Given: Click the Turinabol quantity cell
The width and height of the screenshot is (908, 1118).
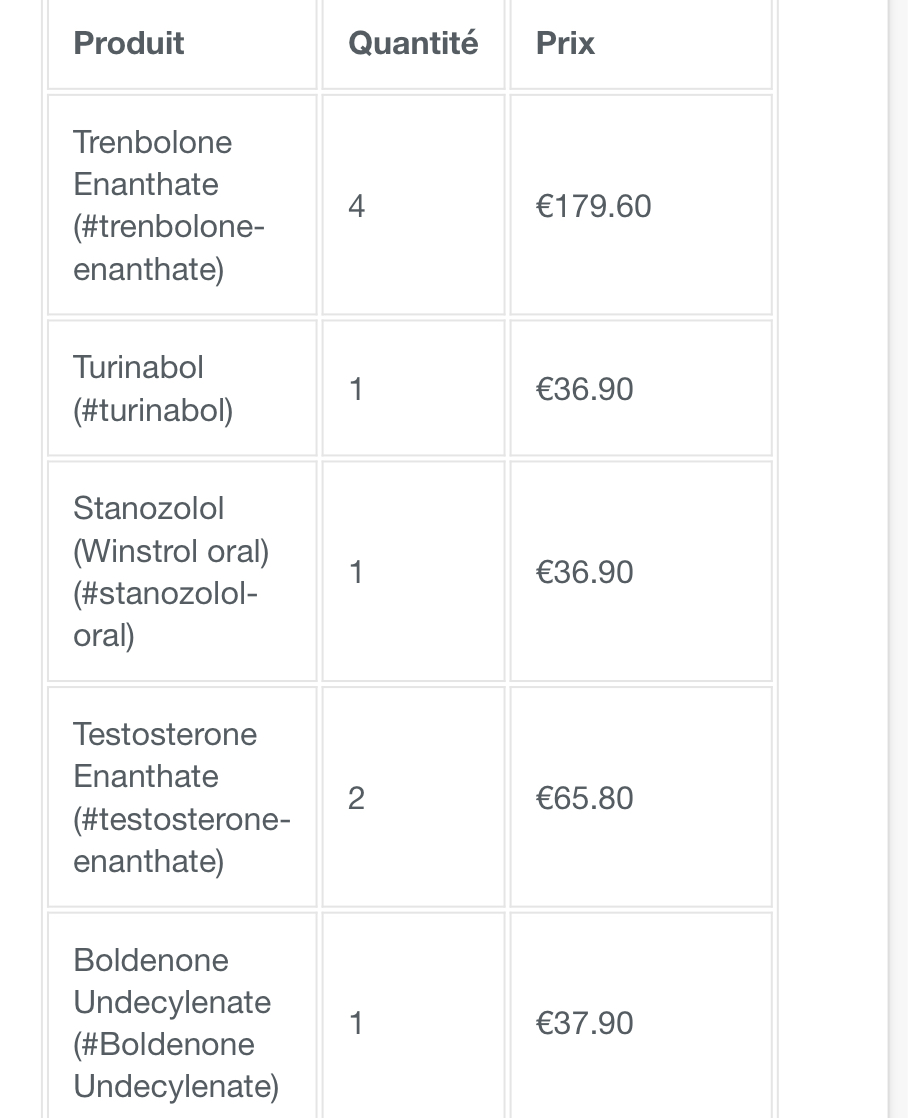Looking at the screenshot, I should point(356,389).
